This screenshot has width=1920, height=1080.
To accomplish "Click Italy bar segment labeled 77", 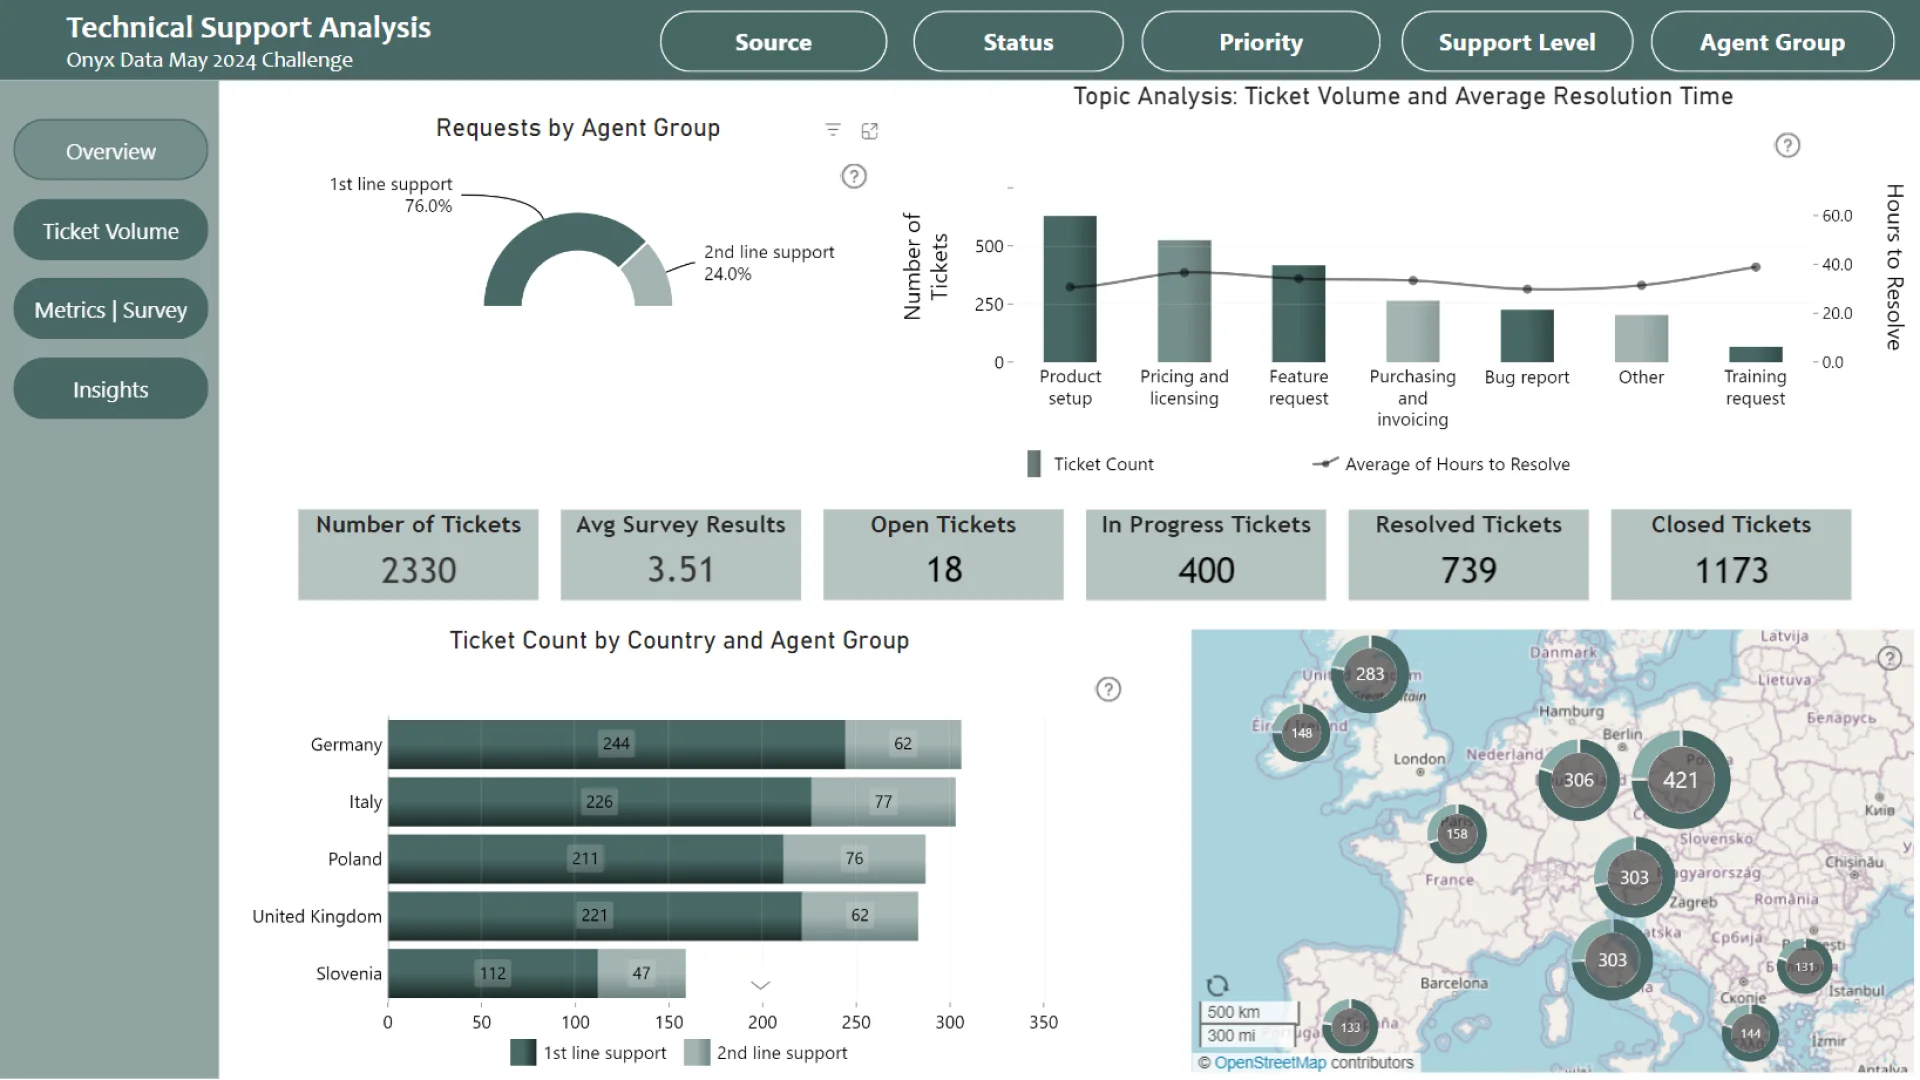I will [883, 802].
